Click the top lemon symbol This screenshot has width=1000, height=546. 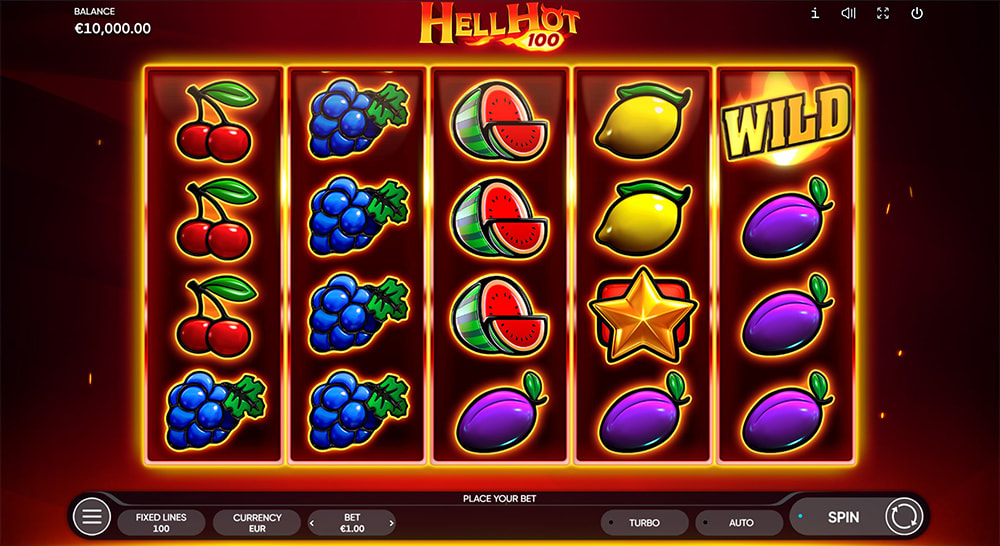pos(643,121)
